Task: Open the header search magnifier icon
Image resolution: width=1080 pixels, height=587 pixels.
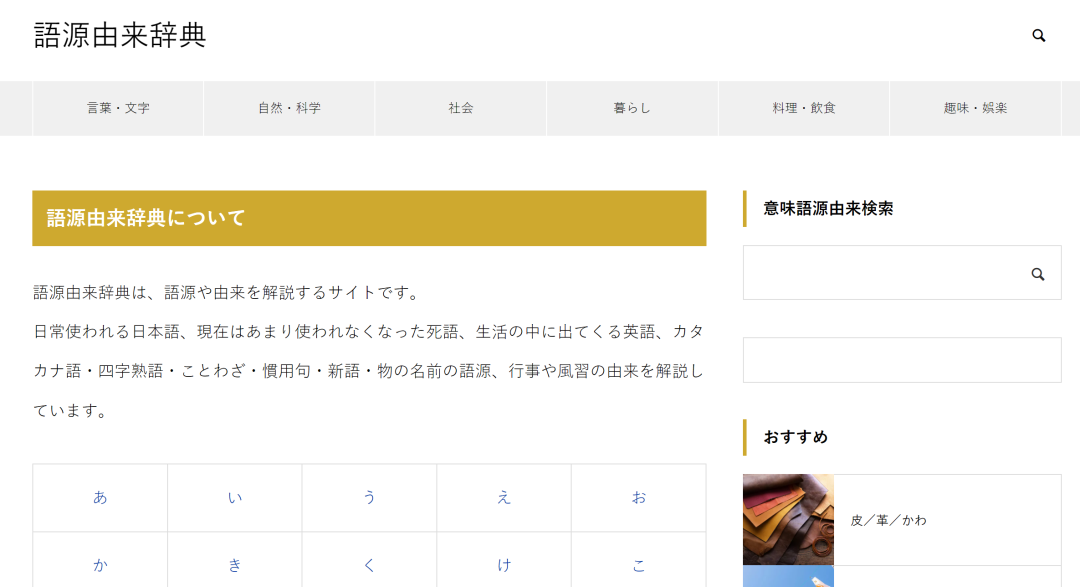Action: 1039,36
